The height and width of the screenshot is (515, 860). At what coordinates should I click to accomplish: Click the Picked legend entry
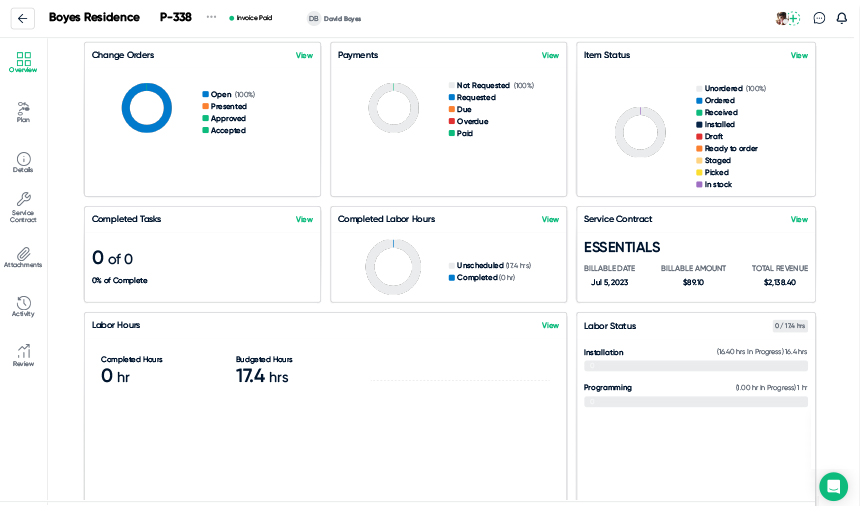pos(712,173)
